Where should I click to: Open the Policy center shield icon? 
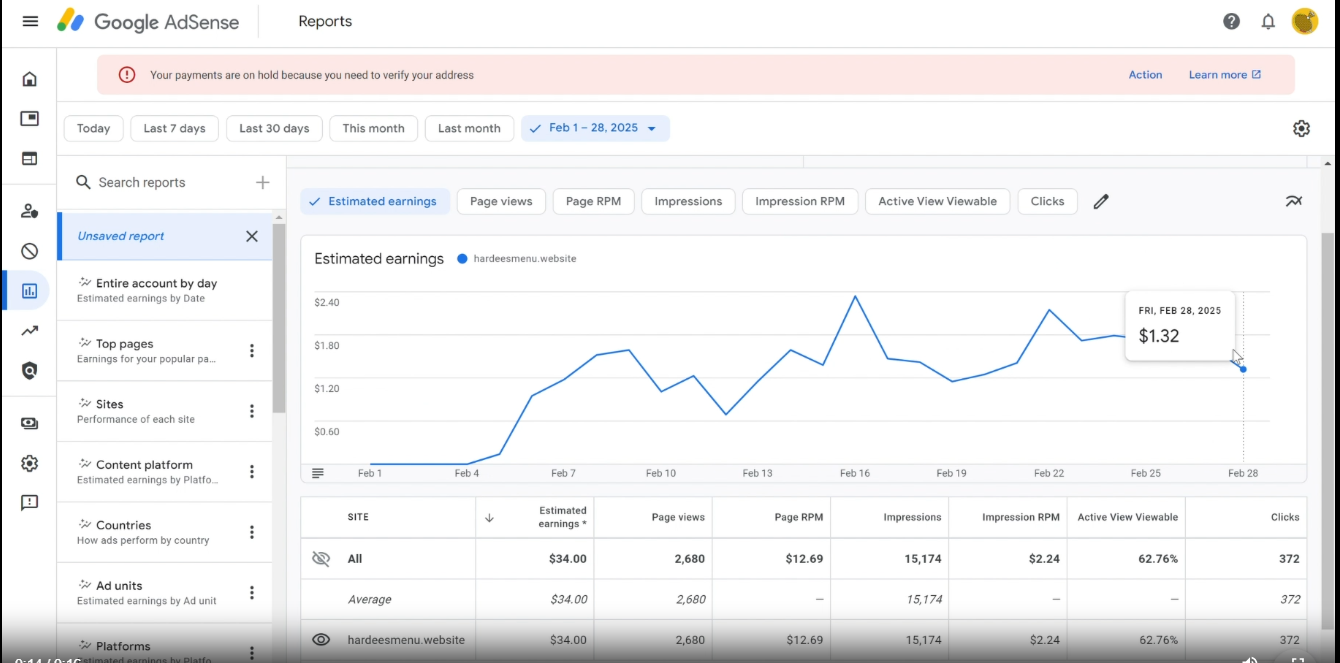(x=30, y=371)
